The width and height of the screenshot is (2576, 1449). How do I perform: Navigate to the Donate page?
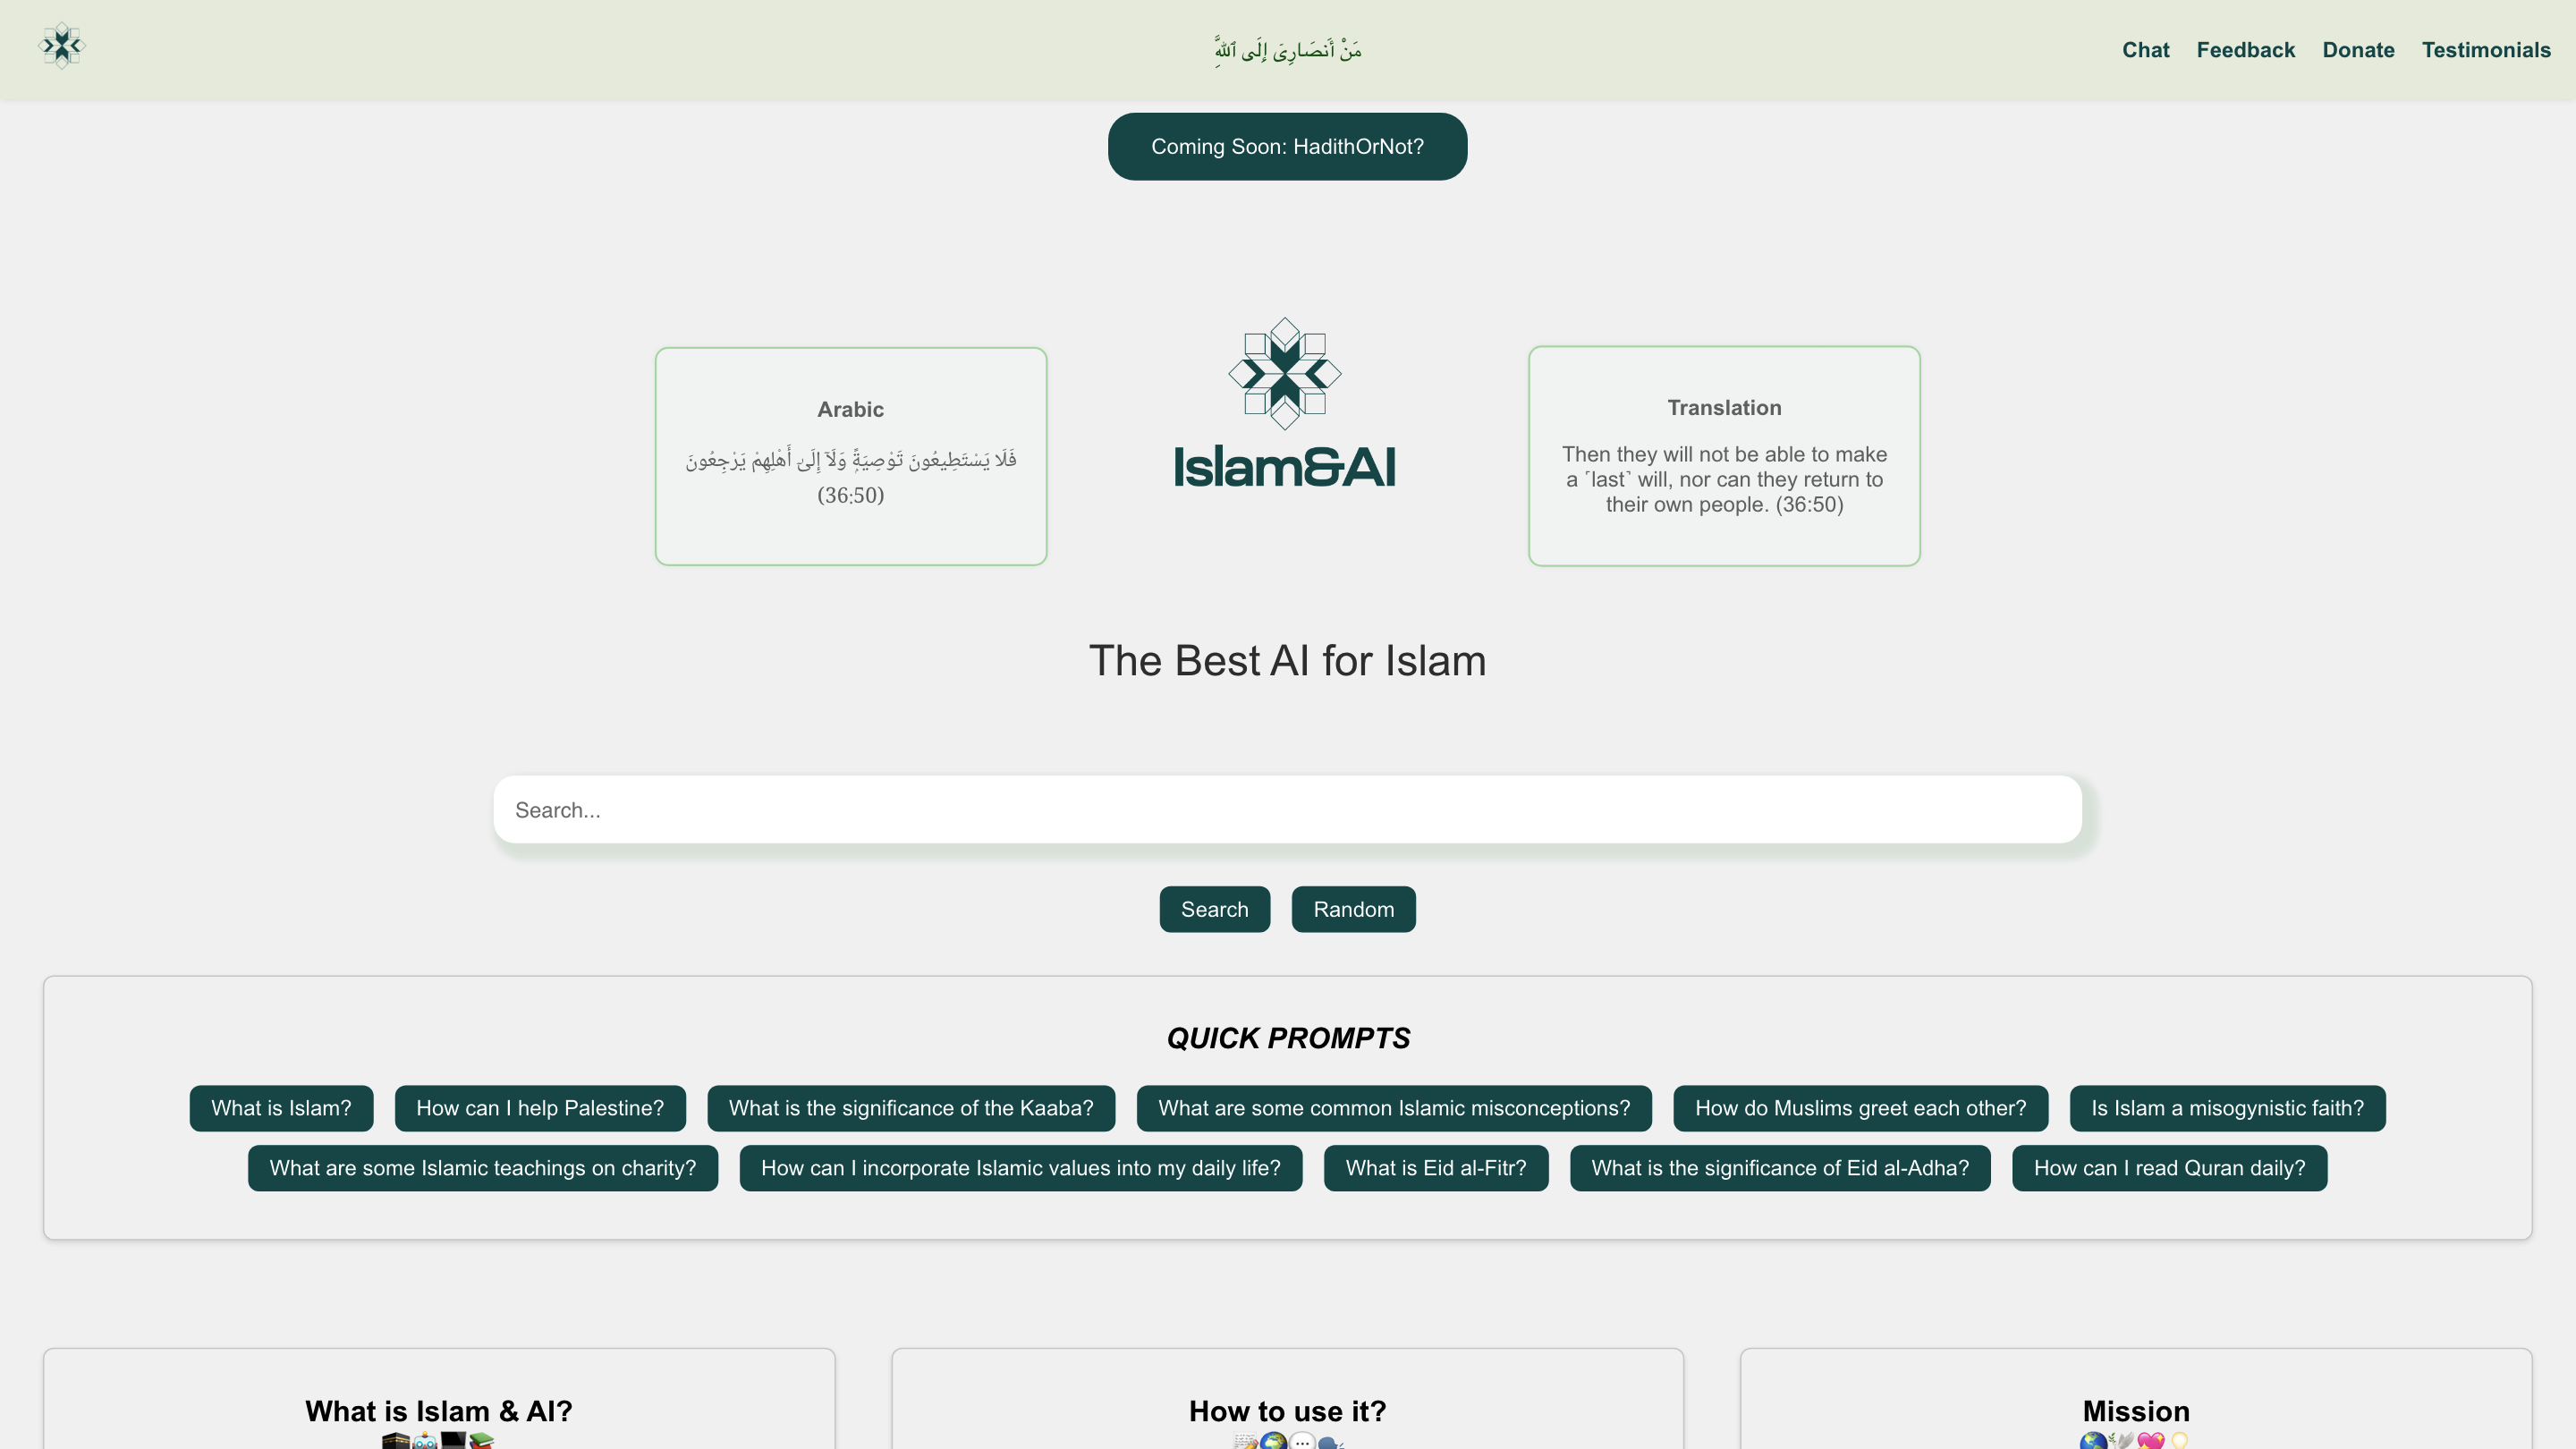(2358, 50)
